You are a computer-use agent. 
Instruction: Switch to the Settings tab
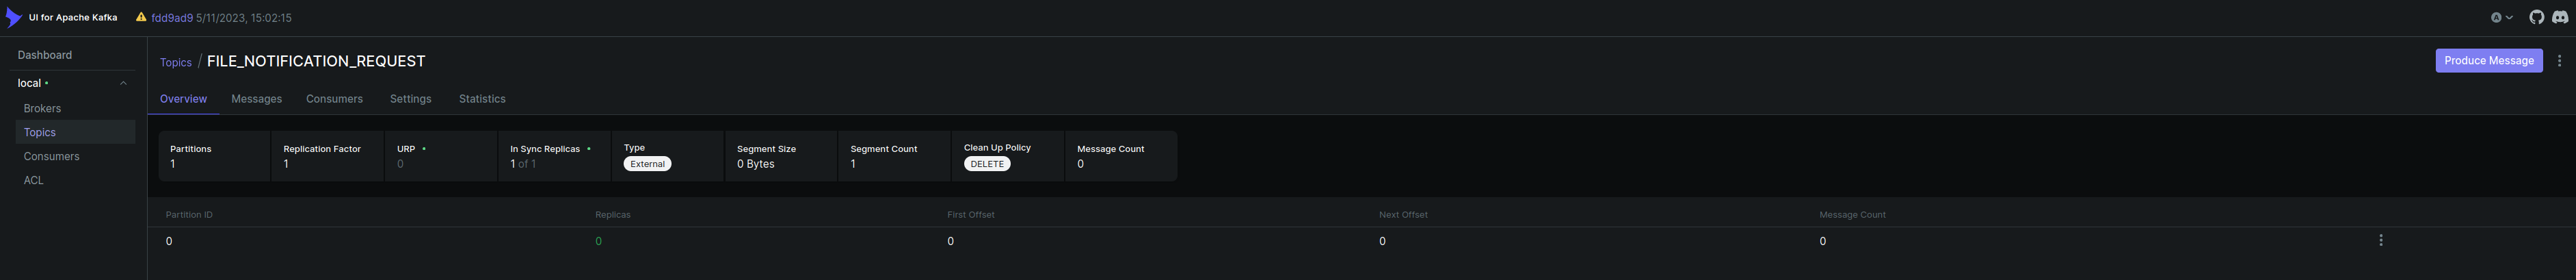tap(410, 99)
